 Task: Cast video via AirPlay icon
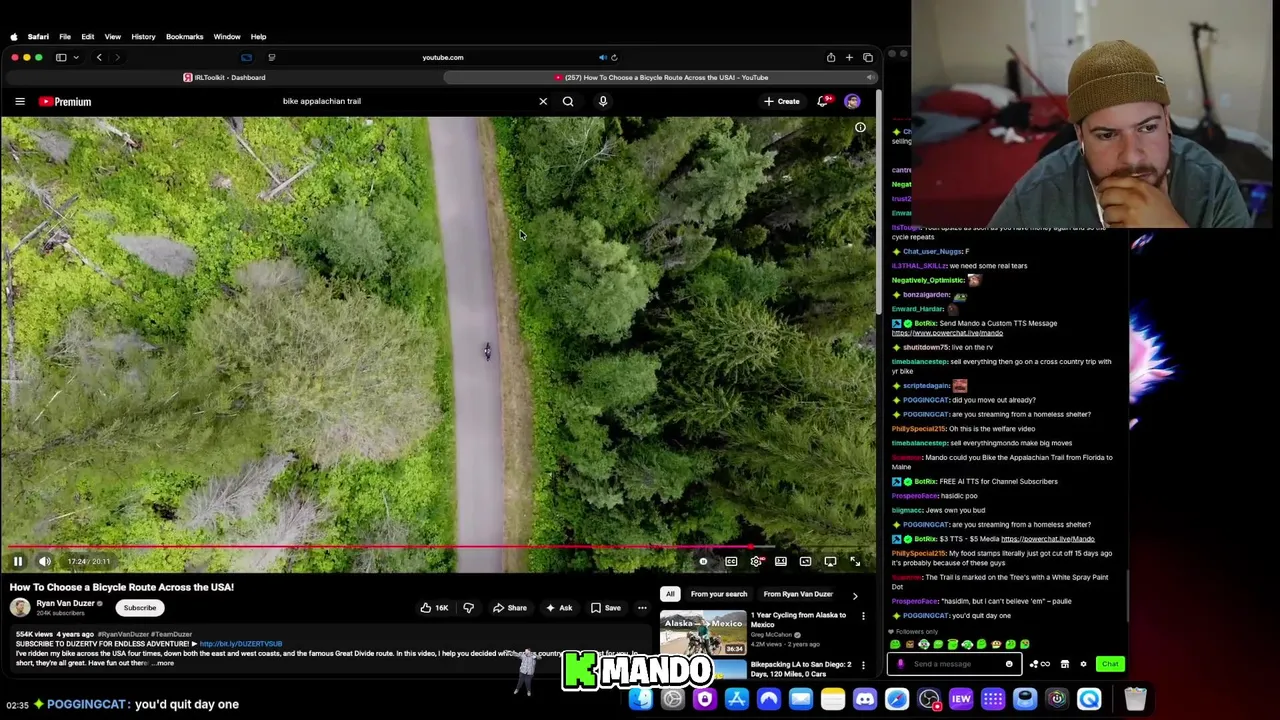coord(830,561)
